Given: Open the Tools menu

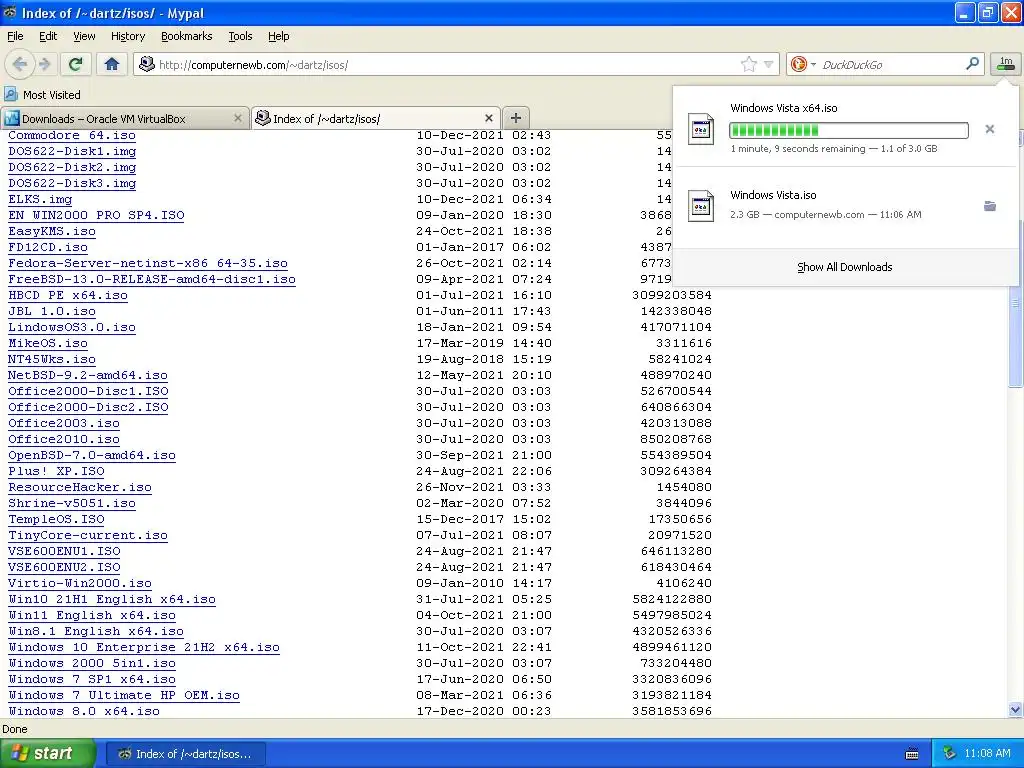Looking at the screenshot, I should click(240, 37).
